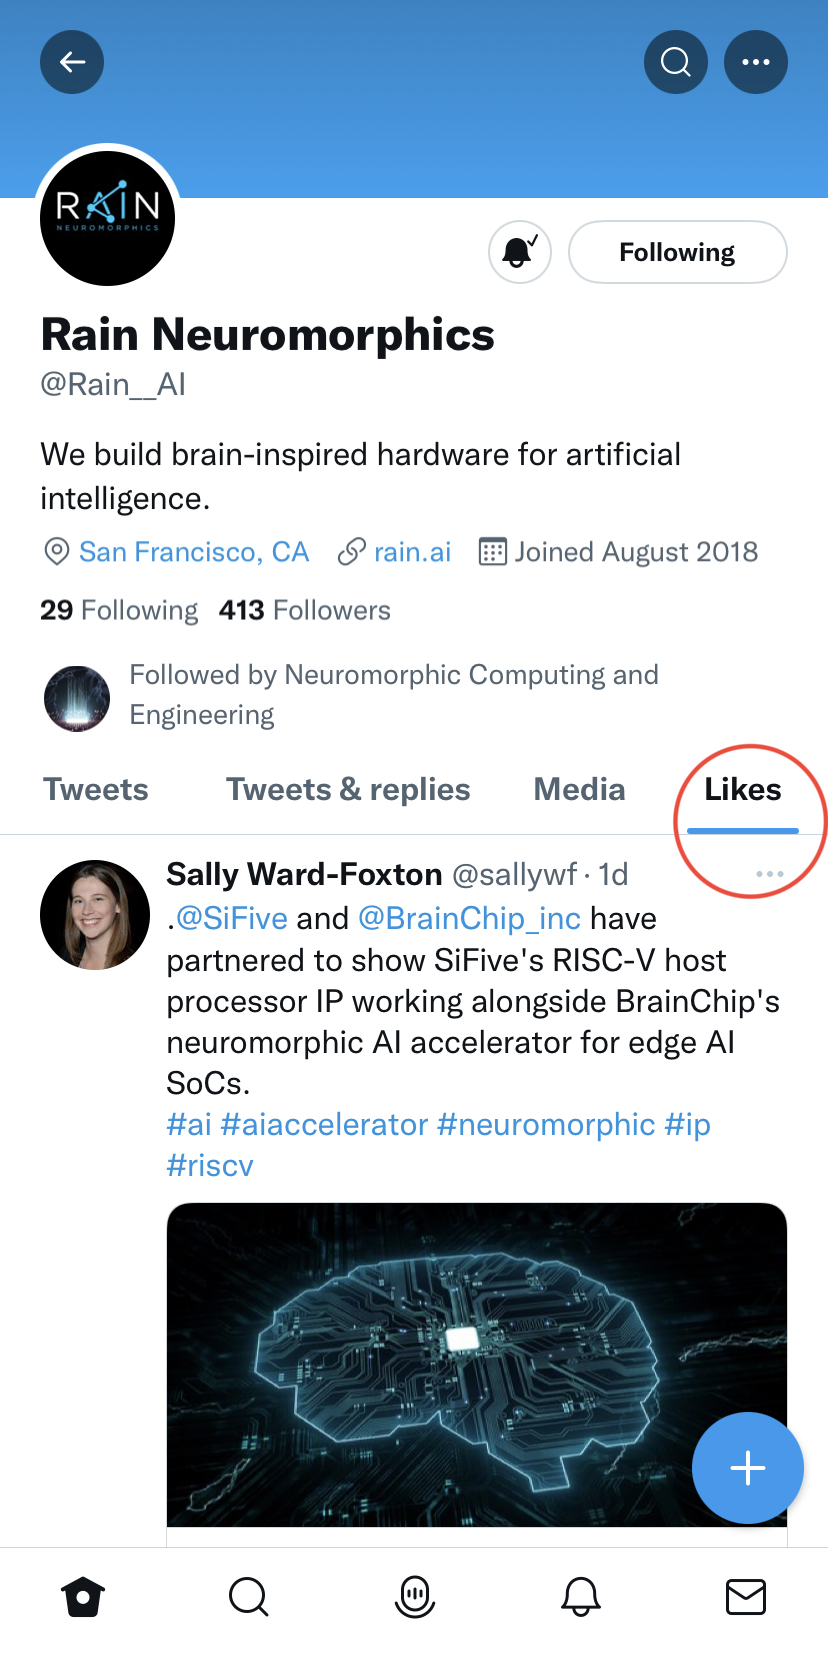Open Notifications bell in bottom bar
Viewport: 828px width, 1672px height.
tap(581, 1597)
